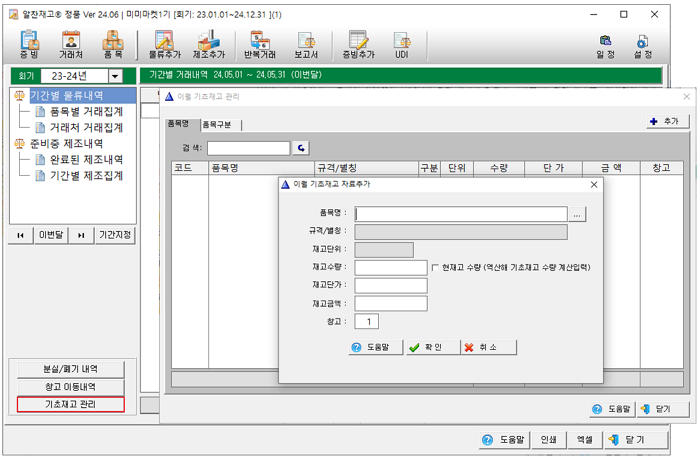Viewport: 700px width, 459px height.
Task: Click the product lookup ellipsis button
Action: 577,214
